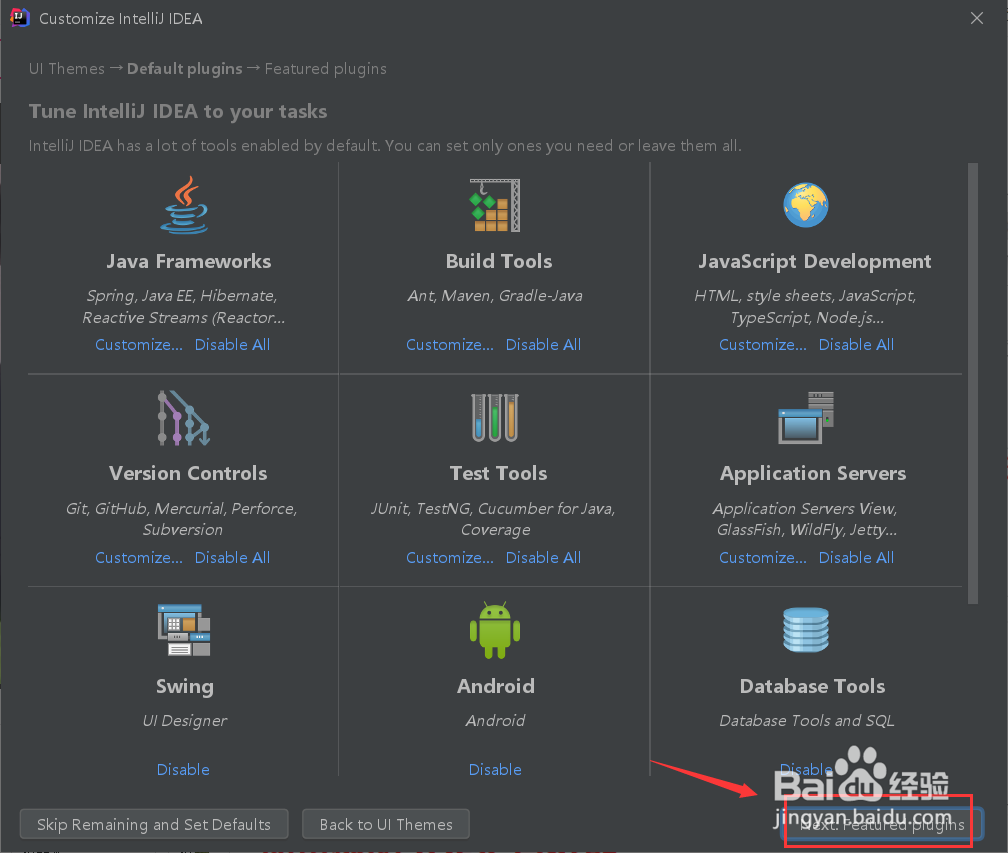Viewport: 1008px width, 853px height.
Task: Click the 'Database Tools and SQL' description
Action: pos(807,721)
